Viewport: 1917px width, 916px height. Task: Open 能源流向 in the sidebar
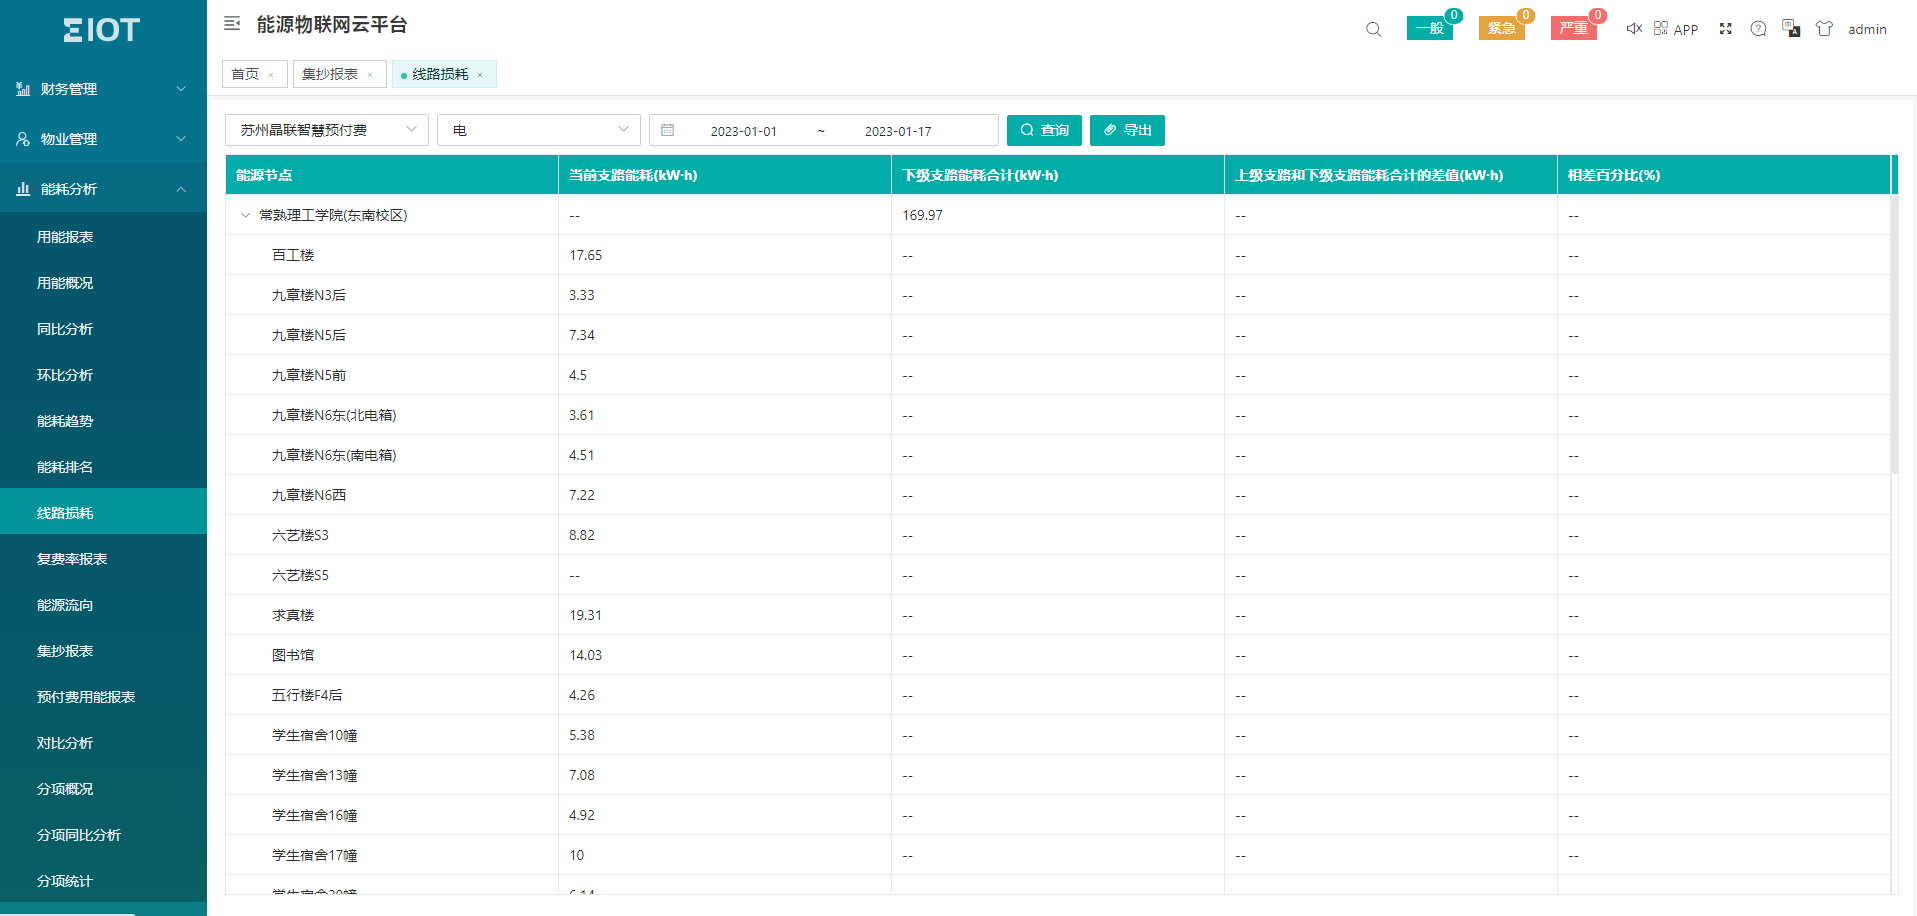(104, 605)
